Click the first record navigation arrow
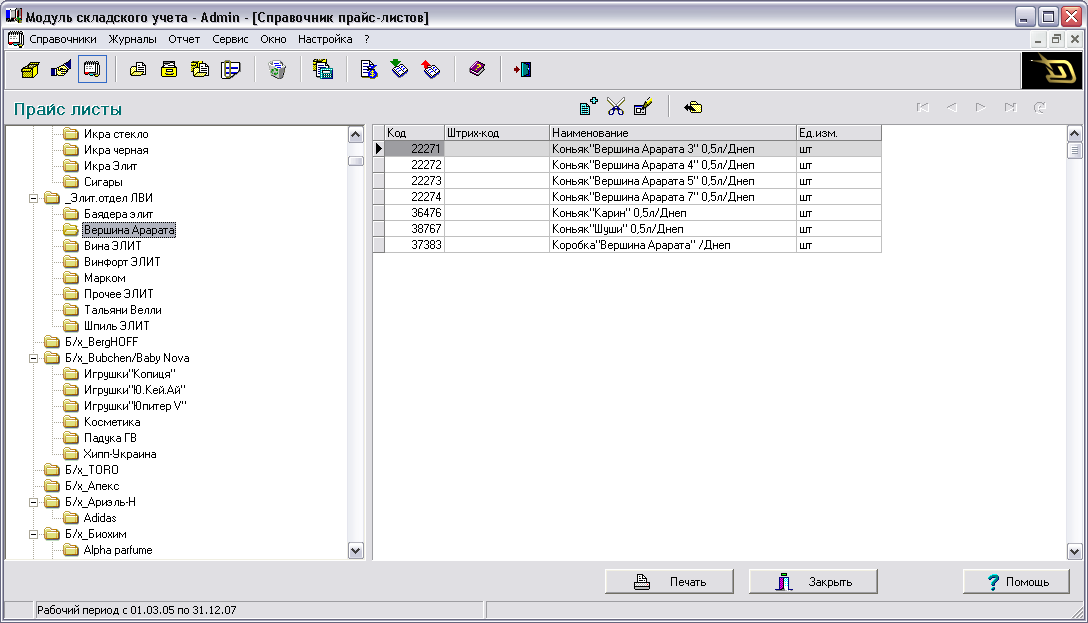 pos(922,107)
